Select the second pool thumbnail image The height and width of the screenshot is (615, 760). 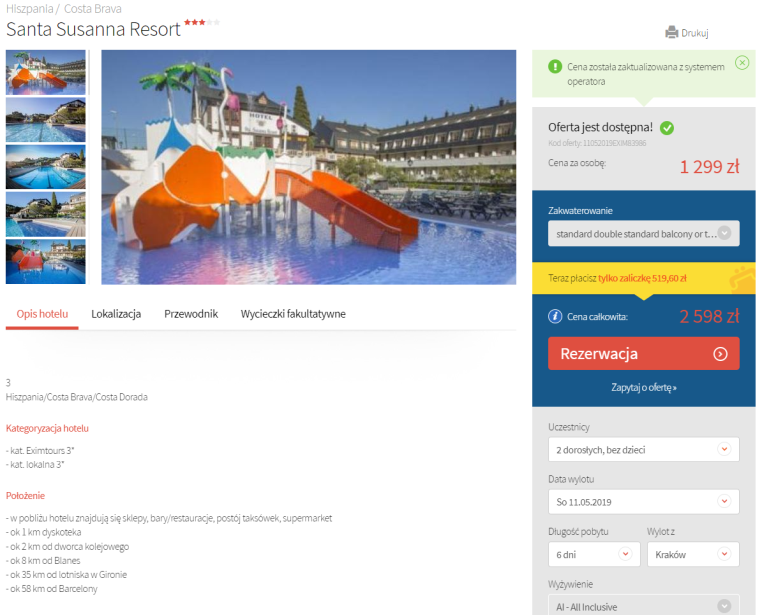click(x=46, y=120)
